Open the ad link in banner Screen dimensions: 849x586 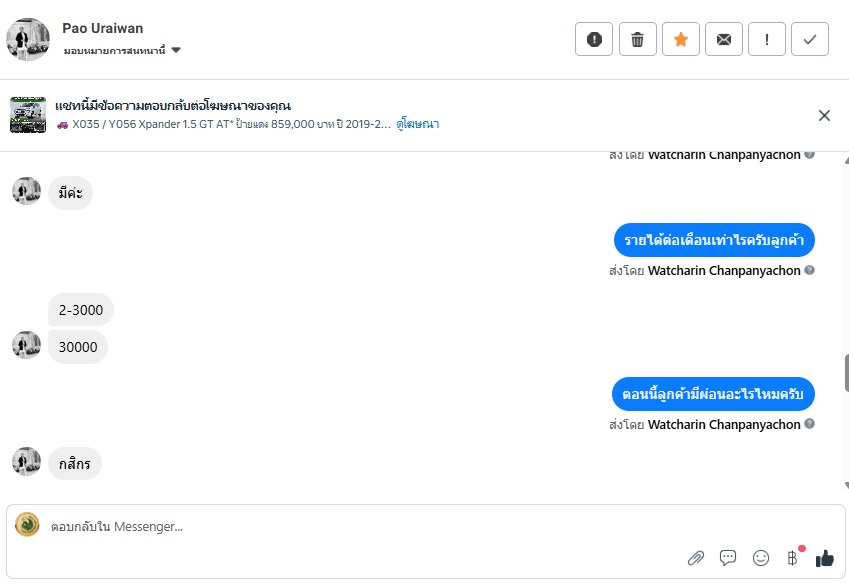(x=418, y=124)
